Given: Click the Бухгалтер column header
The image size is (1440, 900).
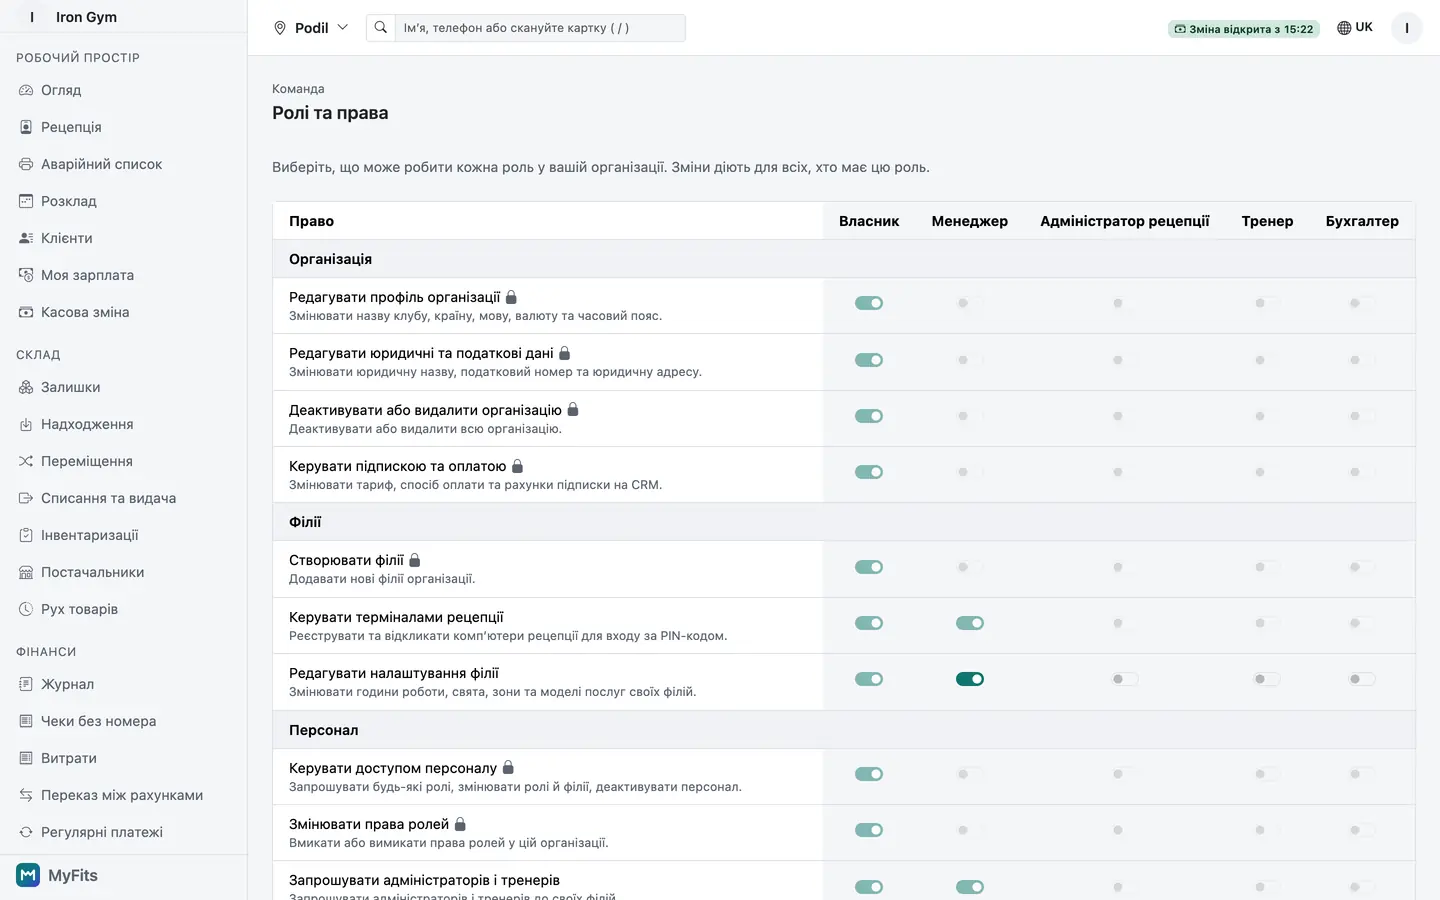Looking at the screenshot, I should click(1362, 221).
